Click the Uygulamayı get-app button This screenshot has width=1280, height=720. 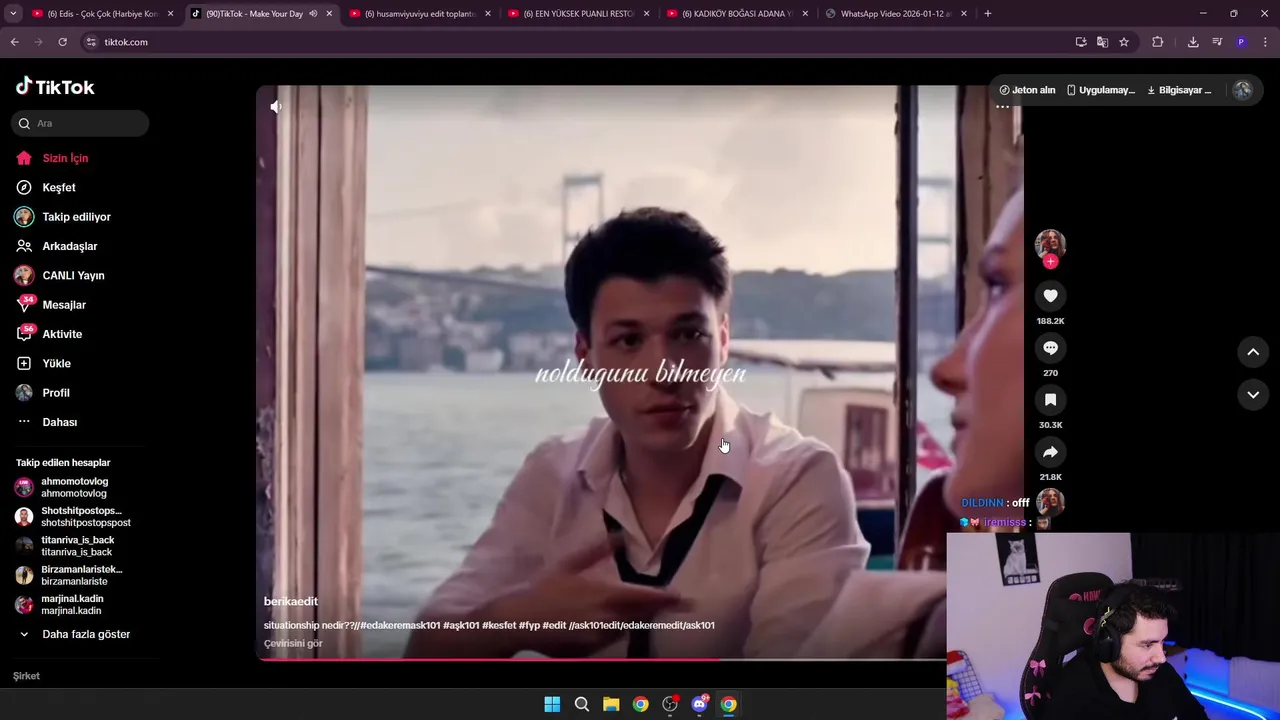coord(1100,90)
